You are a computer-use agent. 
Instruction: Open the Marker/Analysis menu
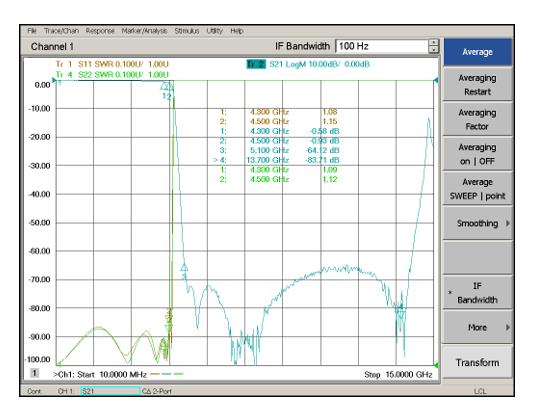[x=144, y=31]
